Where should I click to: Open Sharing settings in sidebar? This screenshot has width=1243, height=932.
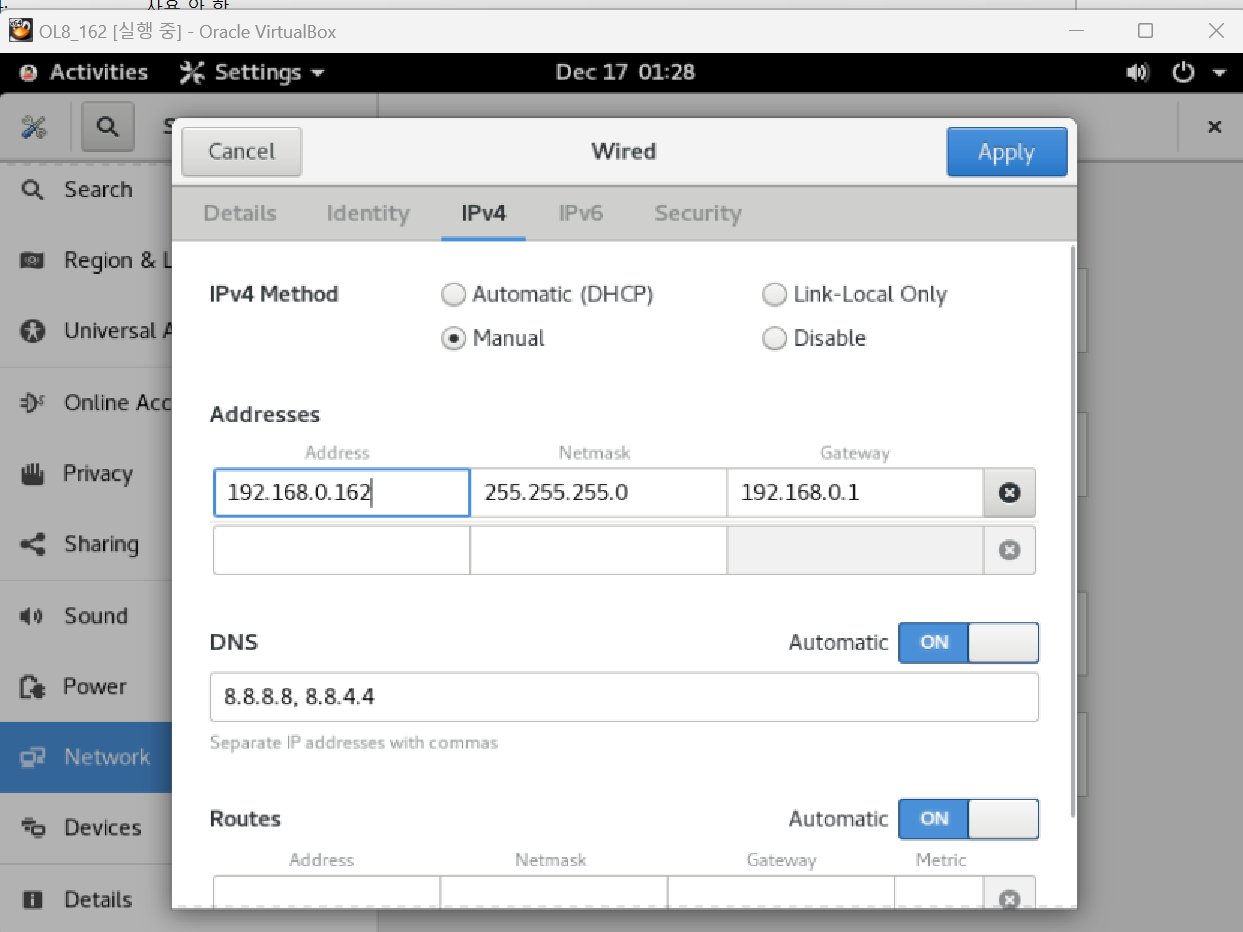tap(86, 545)
